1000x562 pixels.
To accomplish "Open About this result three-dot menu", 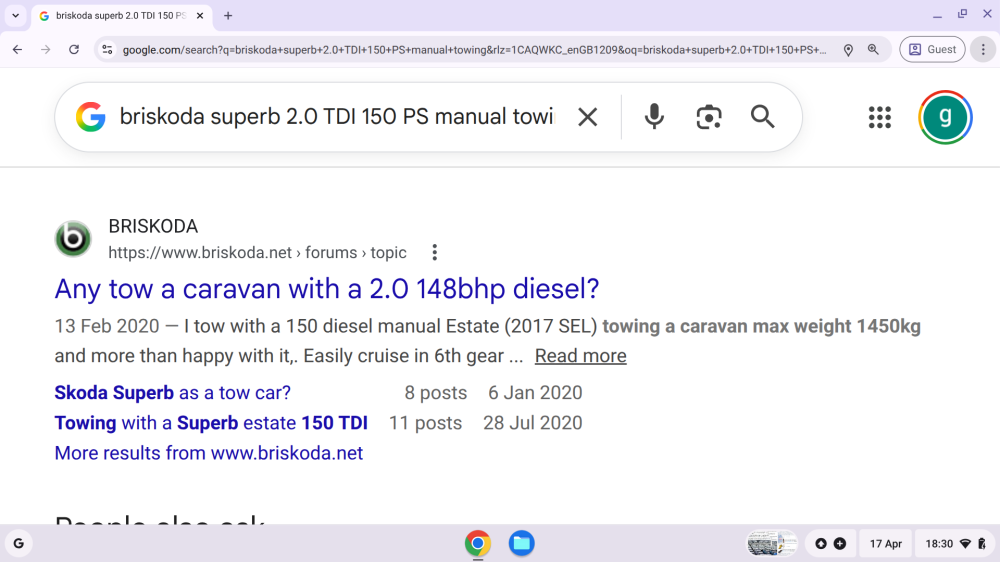I will pos(434,253).
